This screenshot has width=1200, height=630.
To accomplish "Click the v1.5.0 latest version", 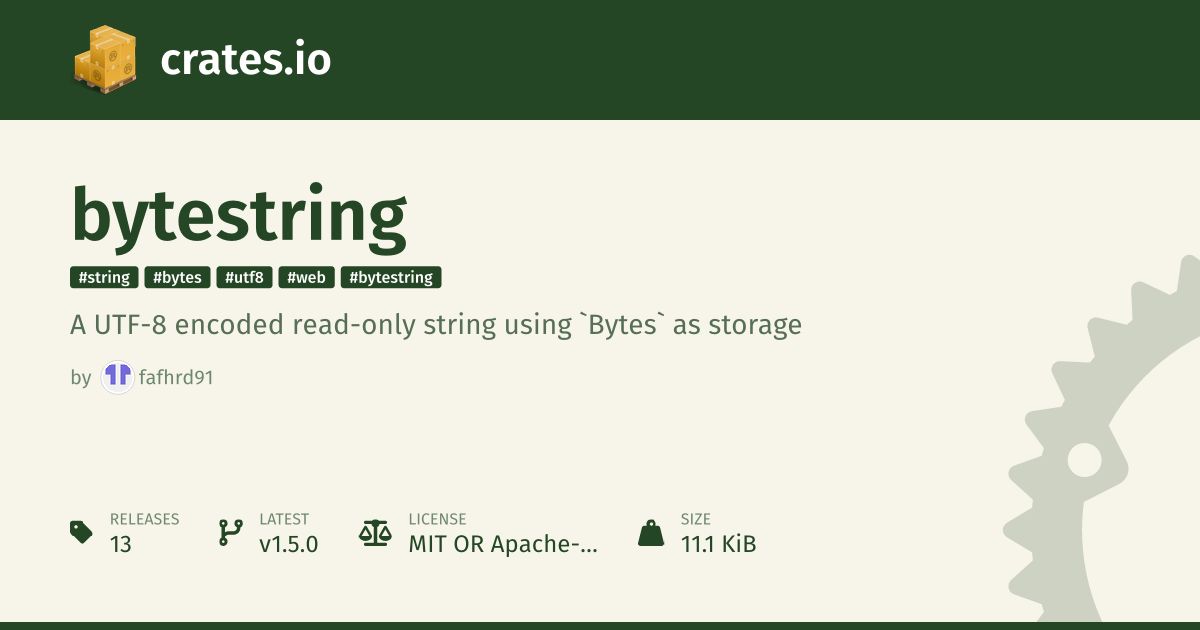I will click(288, 545).
